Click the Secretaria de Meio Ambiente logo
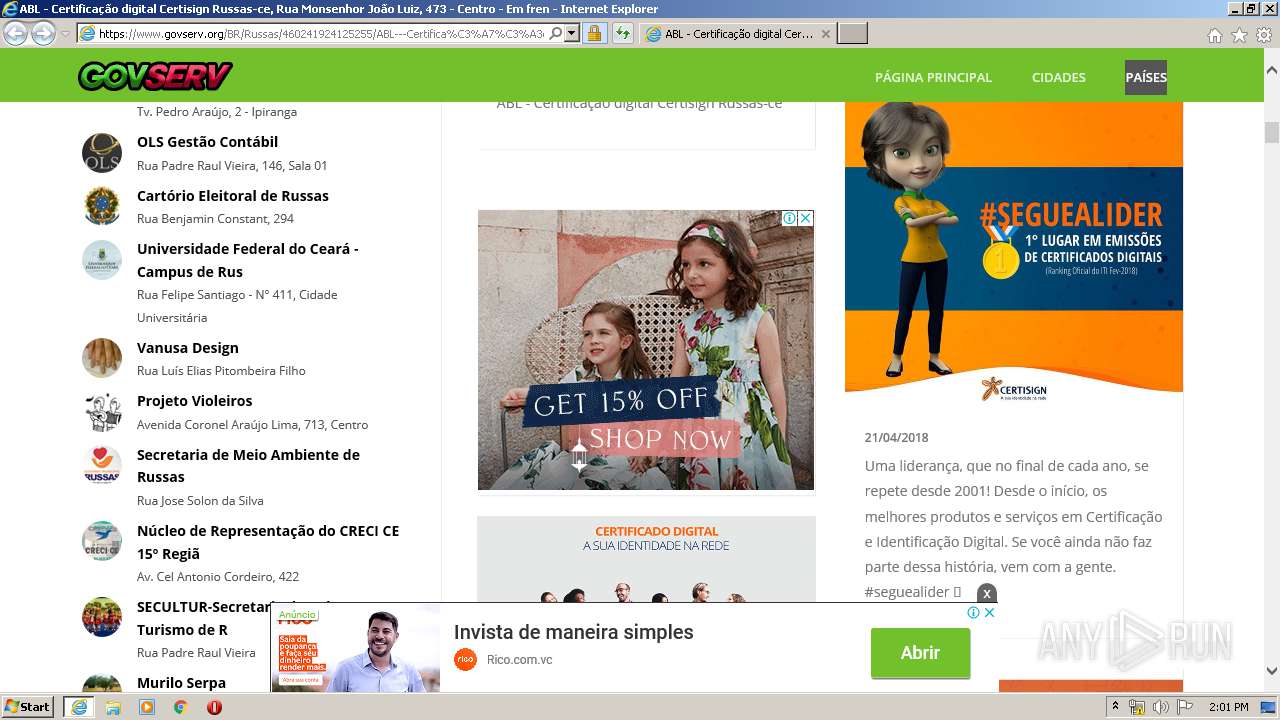 [x=102, y=465]
